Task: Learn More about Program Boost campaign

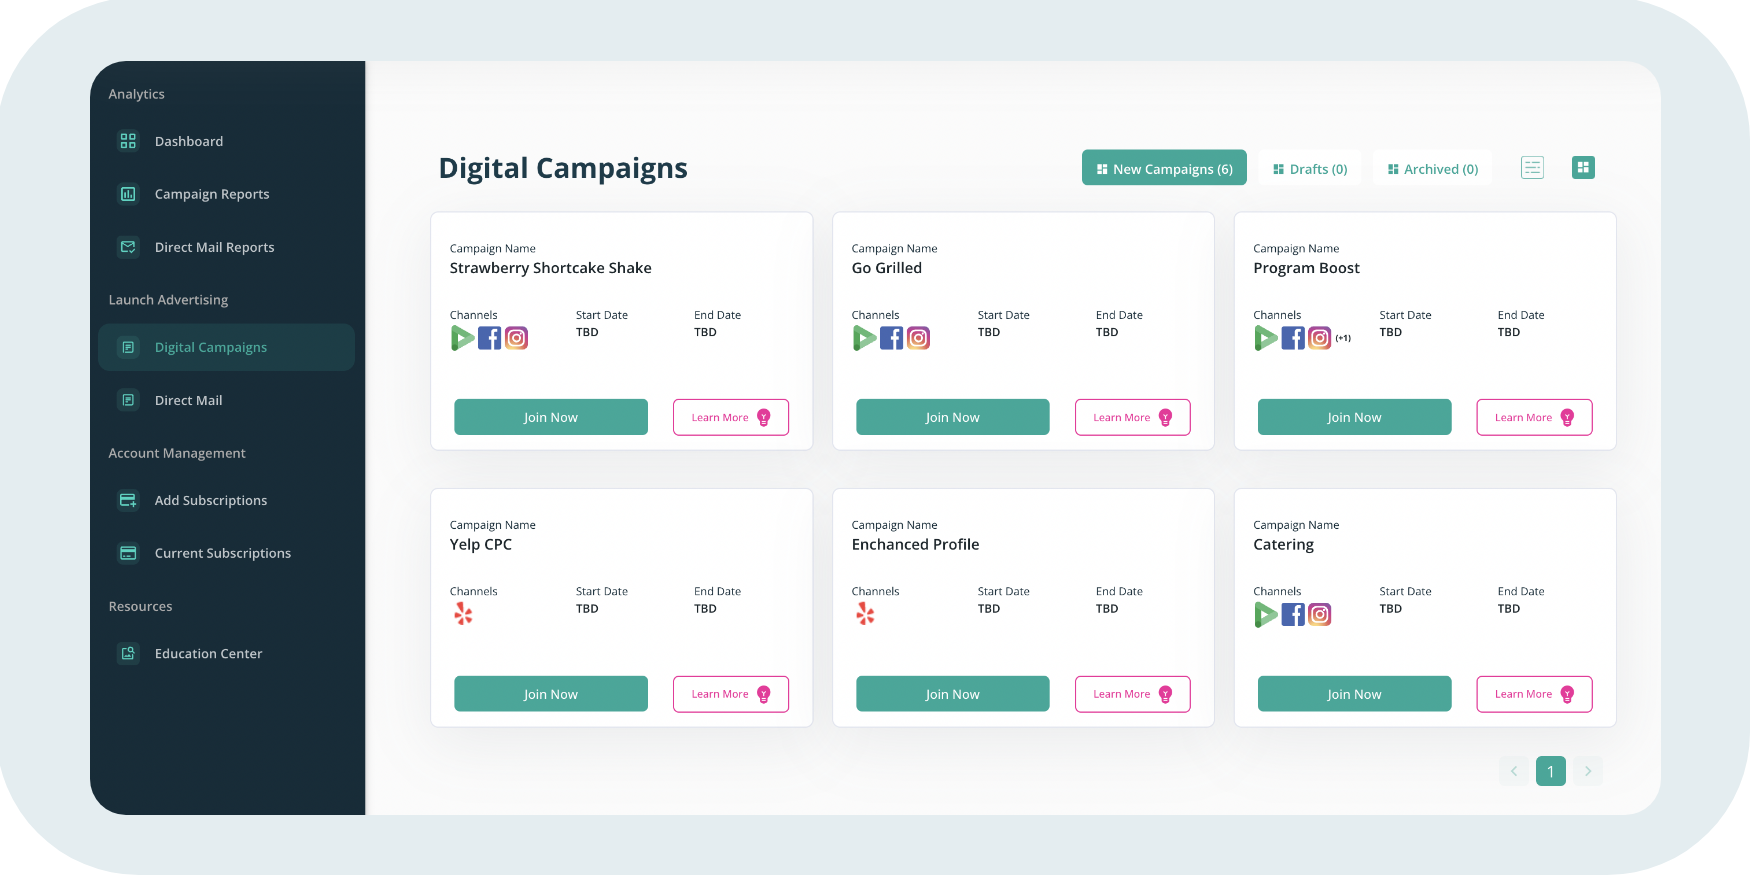Action: tap(1534, 417)
